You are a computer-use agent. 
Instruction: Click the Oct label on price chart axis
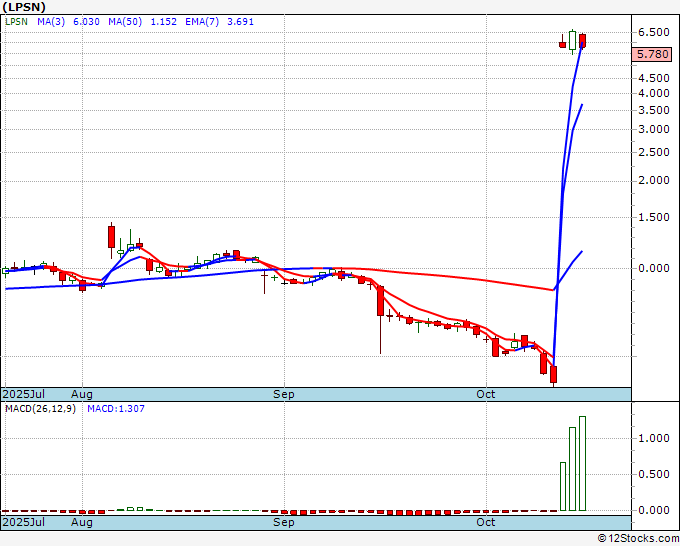[x=486, y=394]
